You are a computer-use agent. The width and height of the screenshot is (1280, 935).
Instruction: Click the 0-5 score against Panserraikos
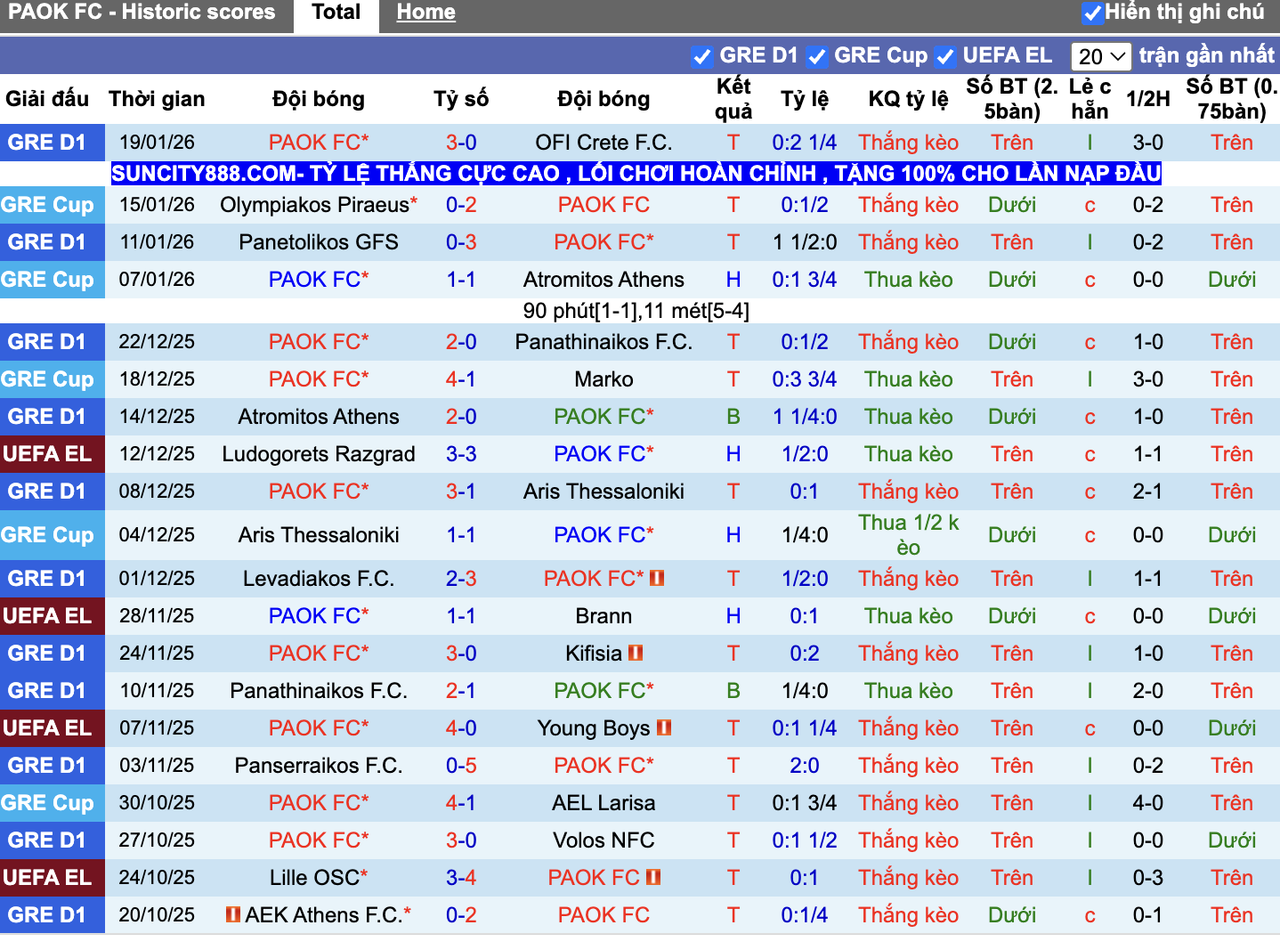click(x=461, y=766)
